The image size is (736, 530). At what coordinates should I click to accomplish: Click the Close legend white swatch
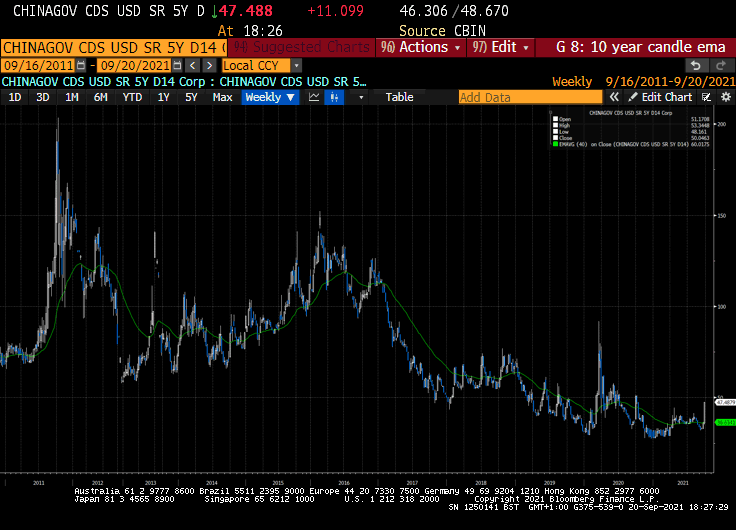[555, 138]
